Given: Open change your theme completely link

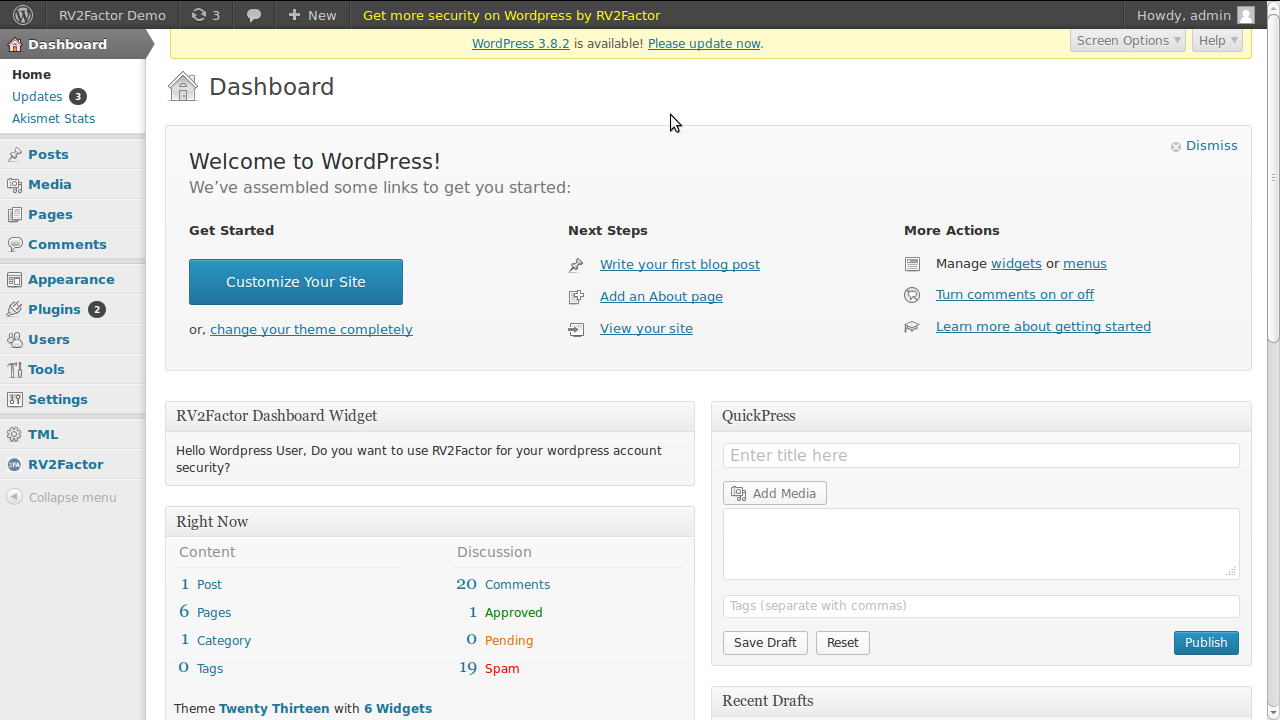Looking at the screenshot, I should [x=311, y=330].
